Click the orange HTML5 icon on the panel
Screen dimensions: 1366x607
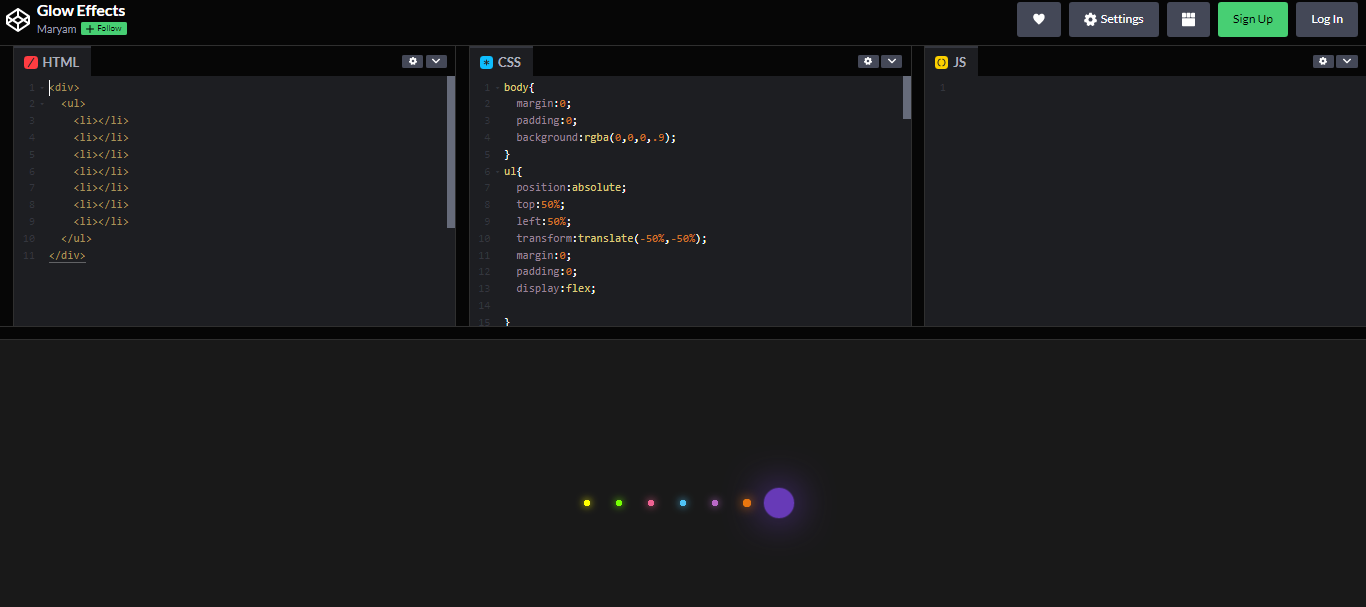[30, 61]
